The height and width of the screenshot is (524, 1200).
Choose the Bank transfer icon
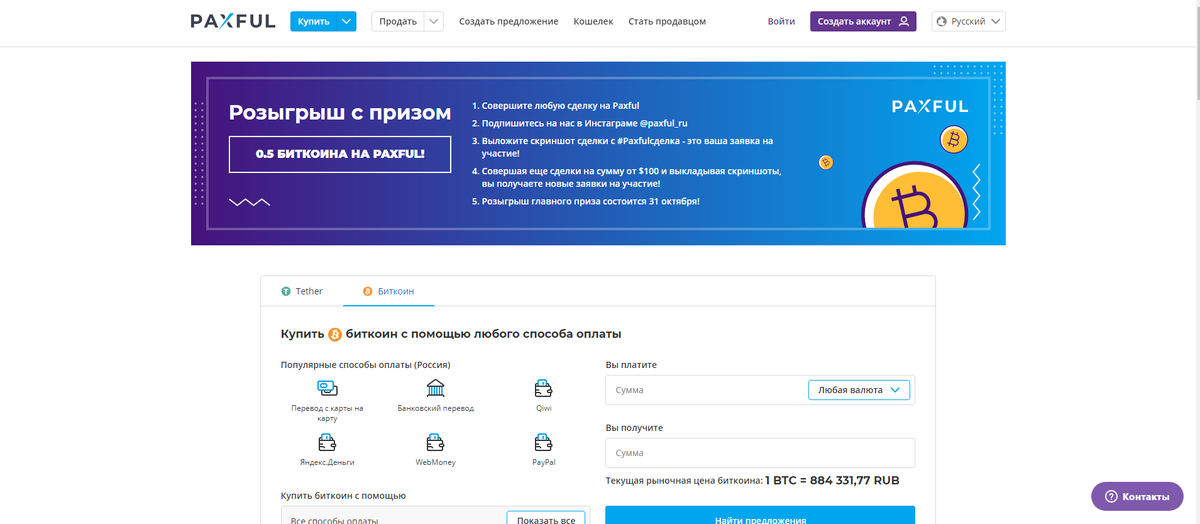click(435, 388)
